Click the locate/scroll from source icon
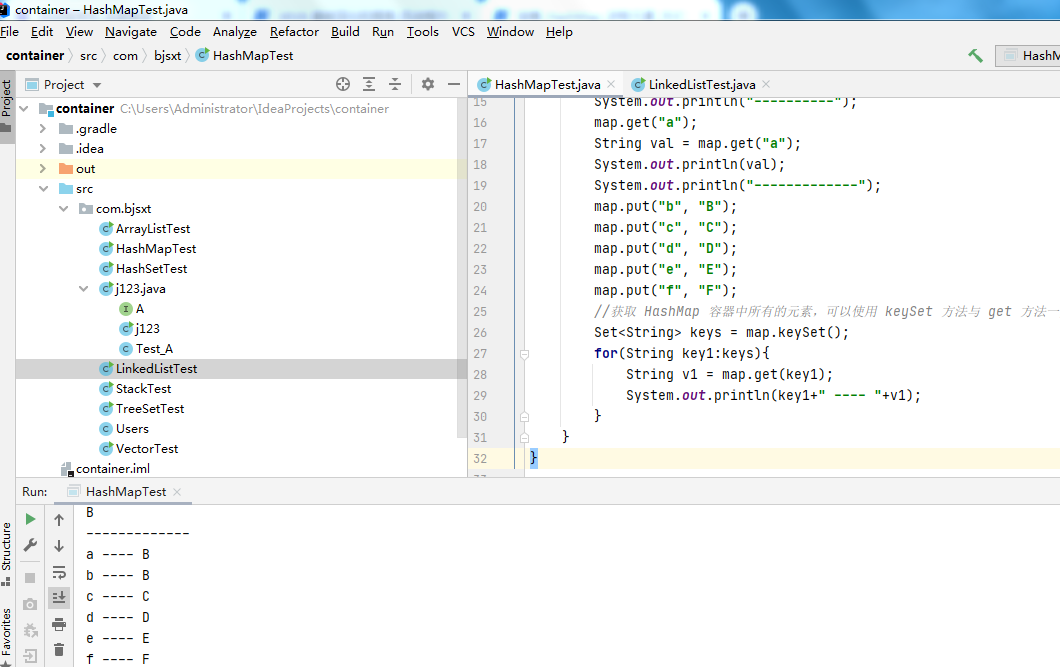Screen dimensions: 1060x667 pos(343,84)
